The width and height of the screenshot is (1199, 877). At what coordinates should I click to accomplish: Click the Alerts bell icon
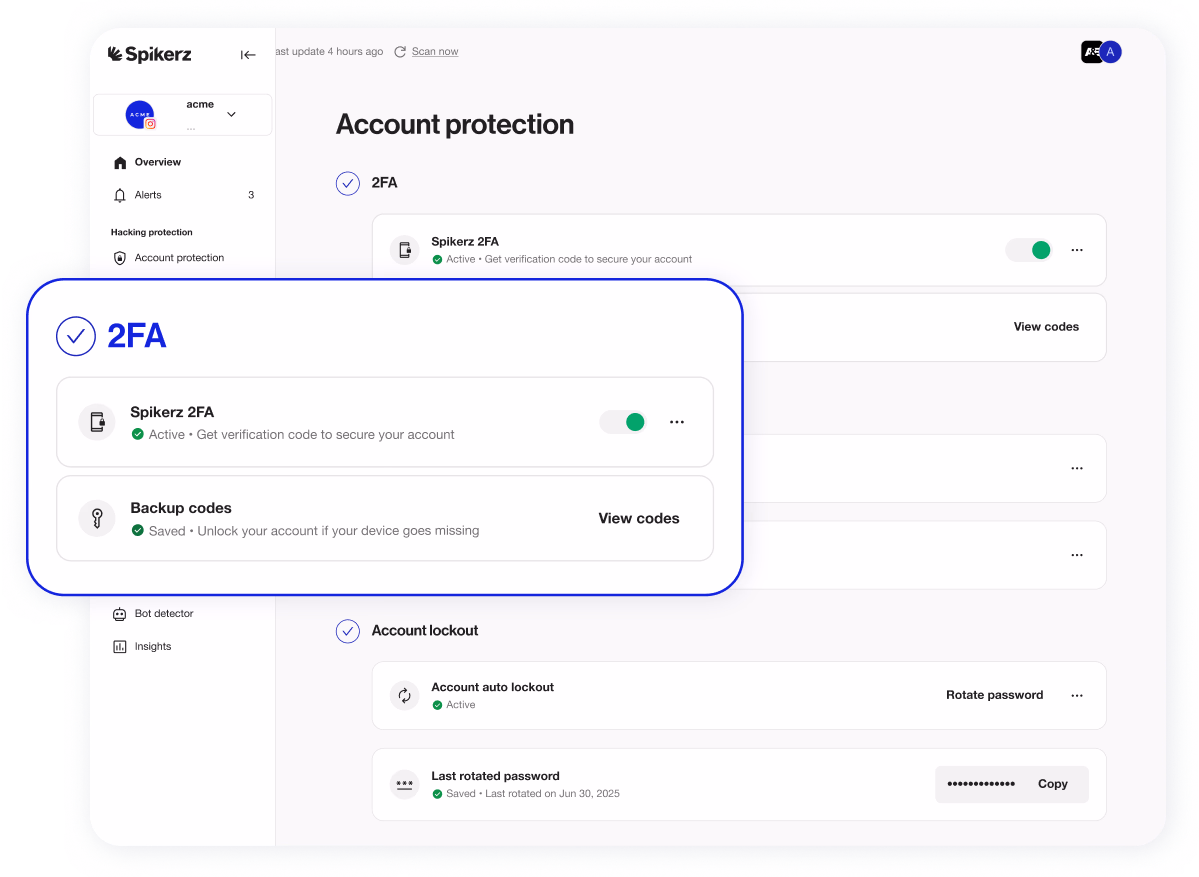click(x=120, y=195)
